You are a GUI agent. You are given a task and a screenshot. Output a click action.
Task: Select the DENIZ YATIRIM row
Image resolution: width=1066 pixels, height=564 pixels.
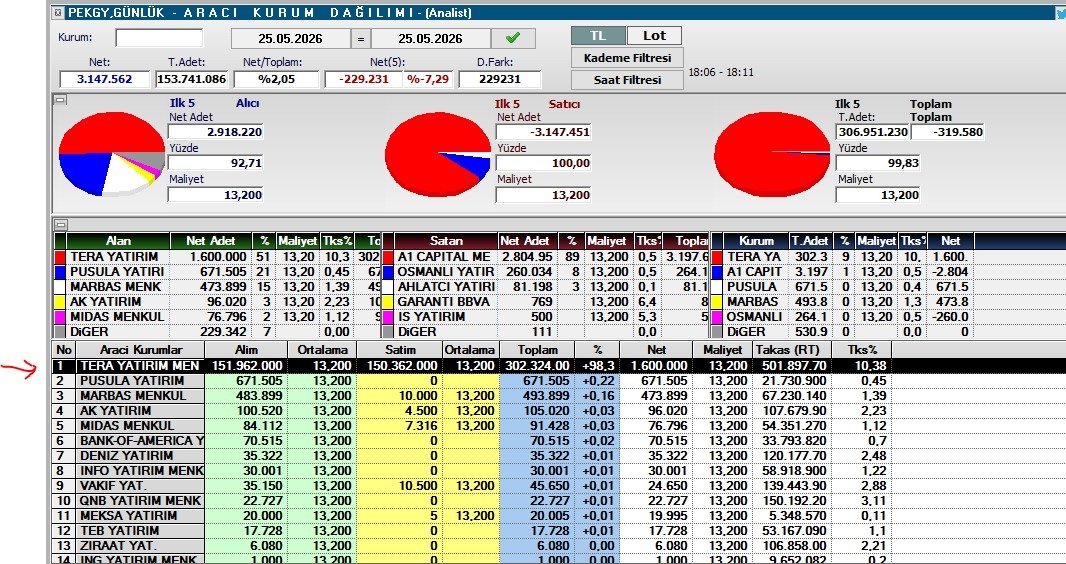(472, 455)
